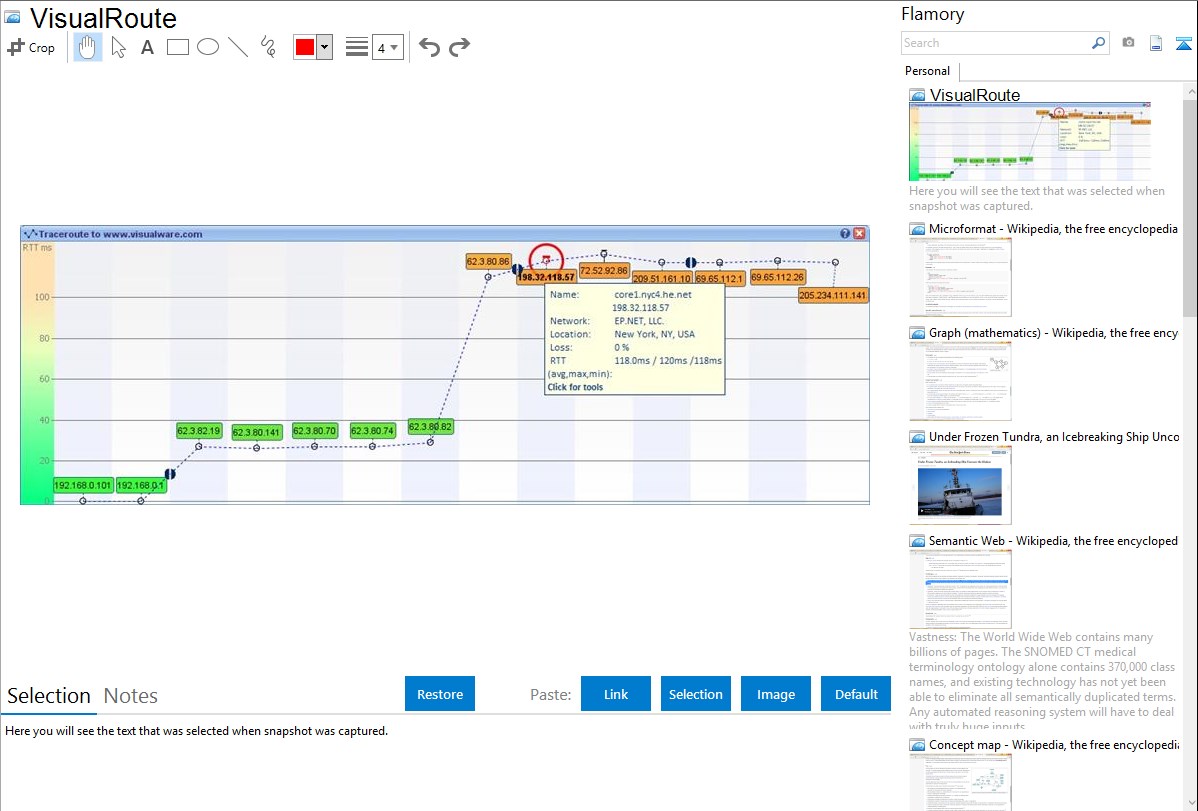Click the 205.234.111.141 hop label
Viewport: 1198px width, 811px height.
click(x=833, y=295)
